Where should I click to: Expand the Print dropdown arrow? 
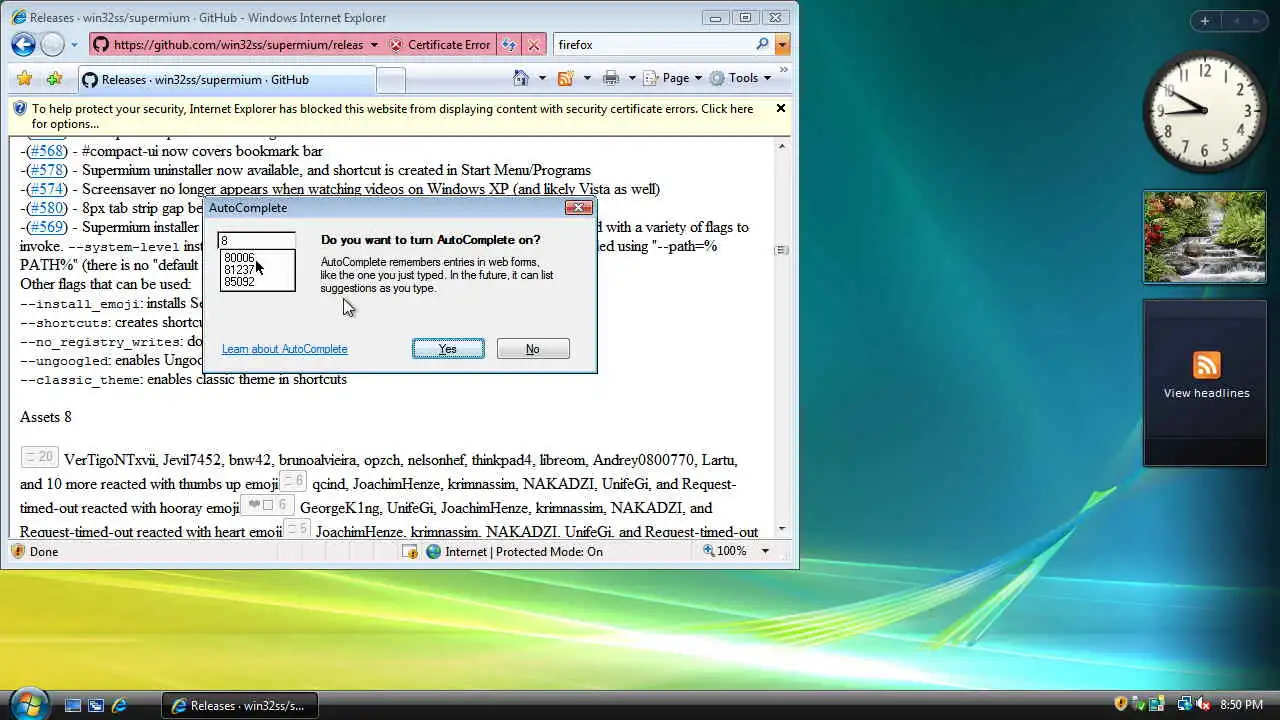[632, 78]
